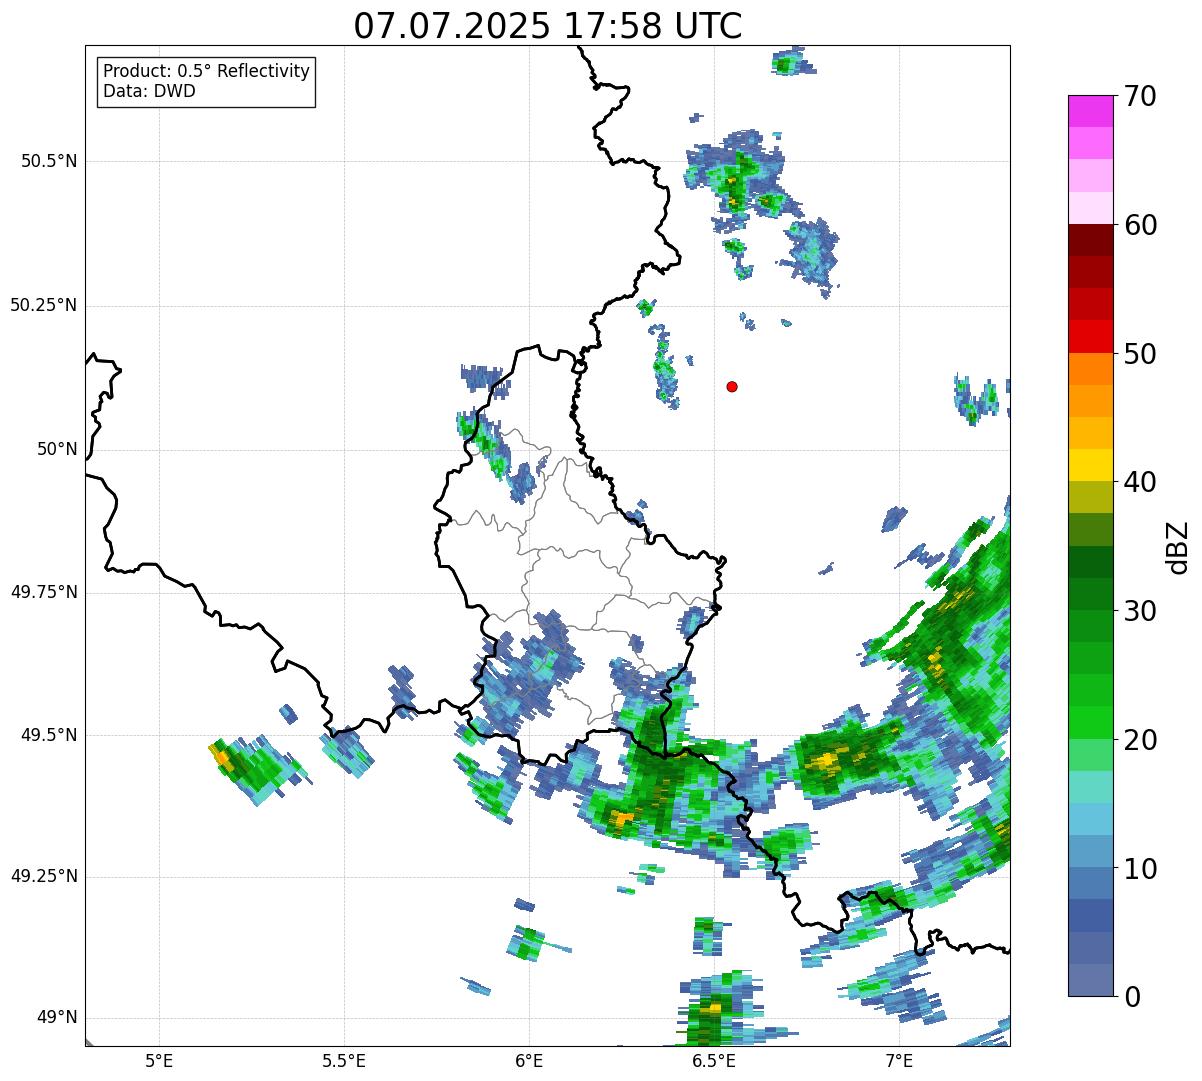
Task: Click the 6°E longitude label
Action: (529, 1060)
